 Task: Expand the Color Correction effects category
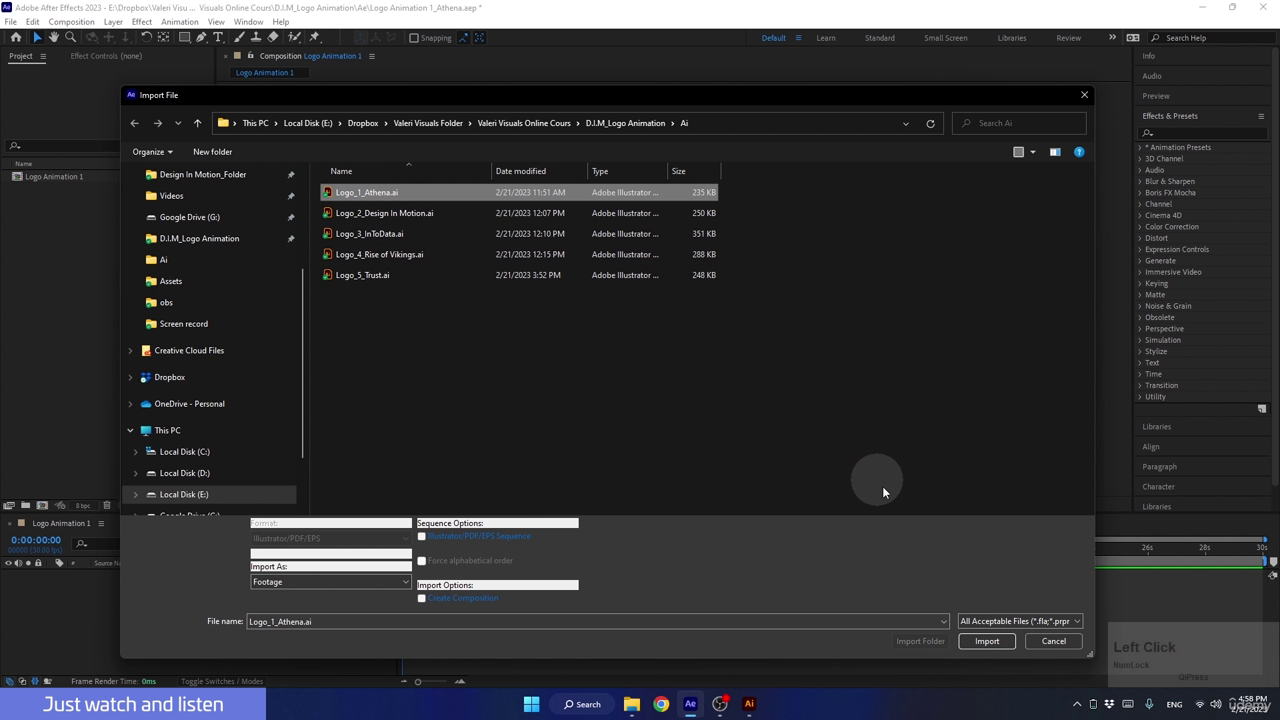(x=1140, y=227)
